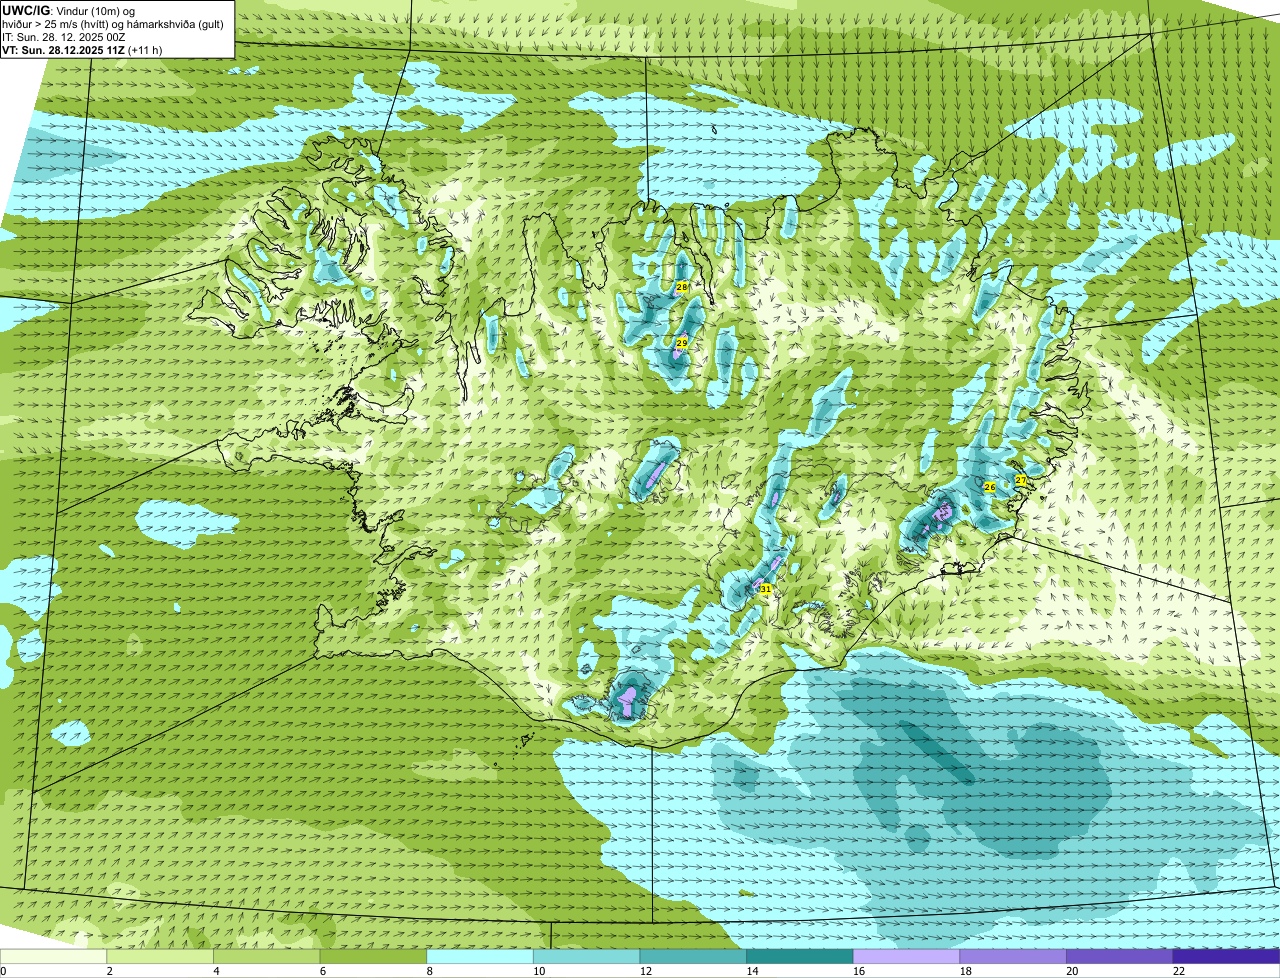
Task: Click the 16–18 m/s light lavender swatch
Action: [906, 956]
